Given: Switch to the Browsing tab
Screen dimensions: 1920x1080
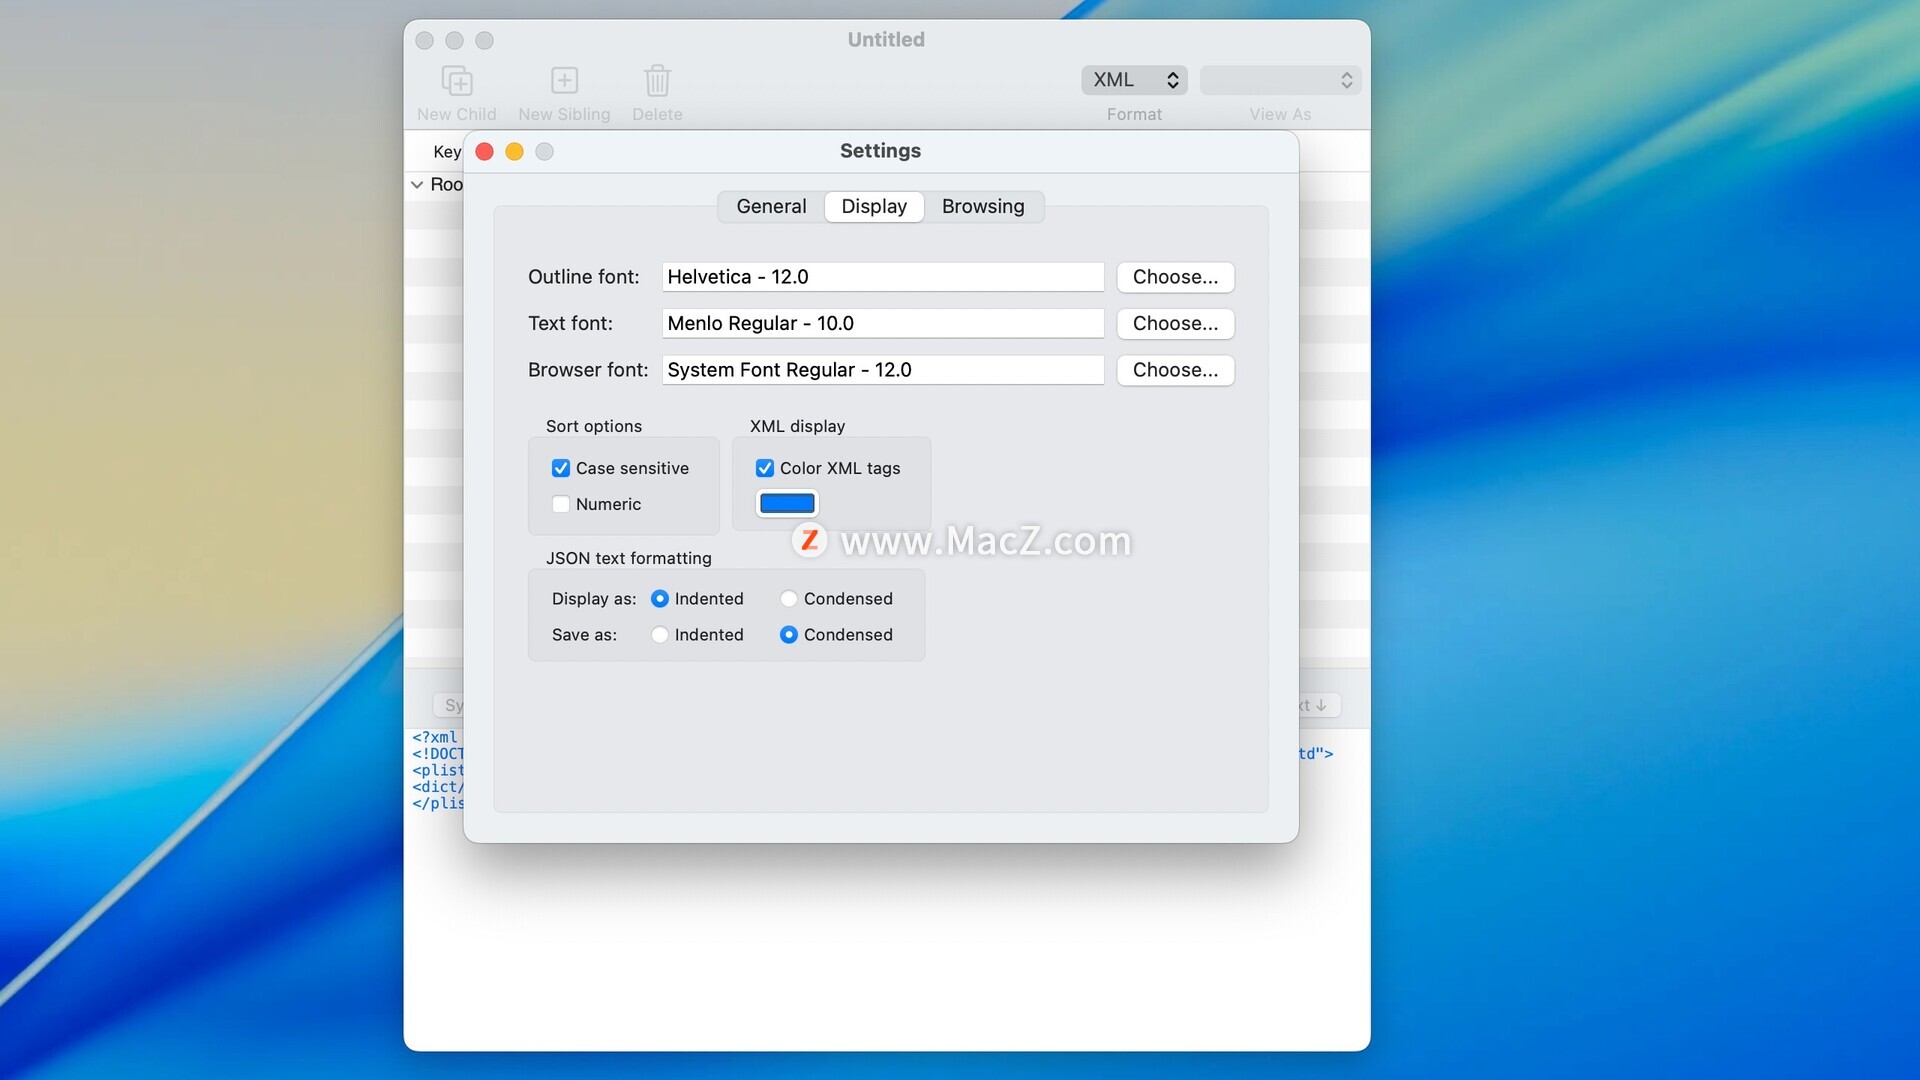Looking at the screenshot, I should 983,207.
